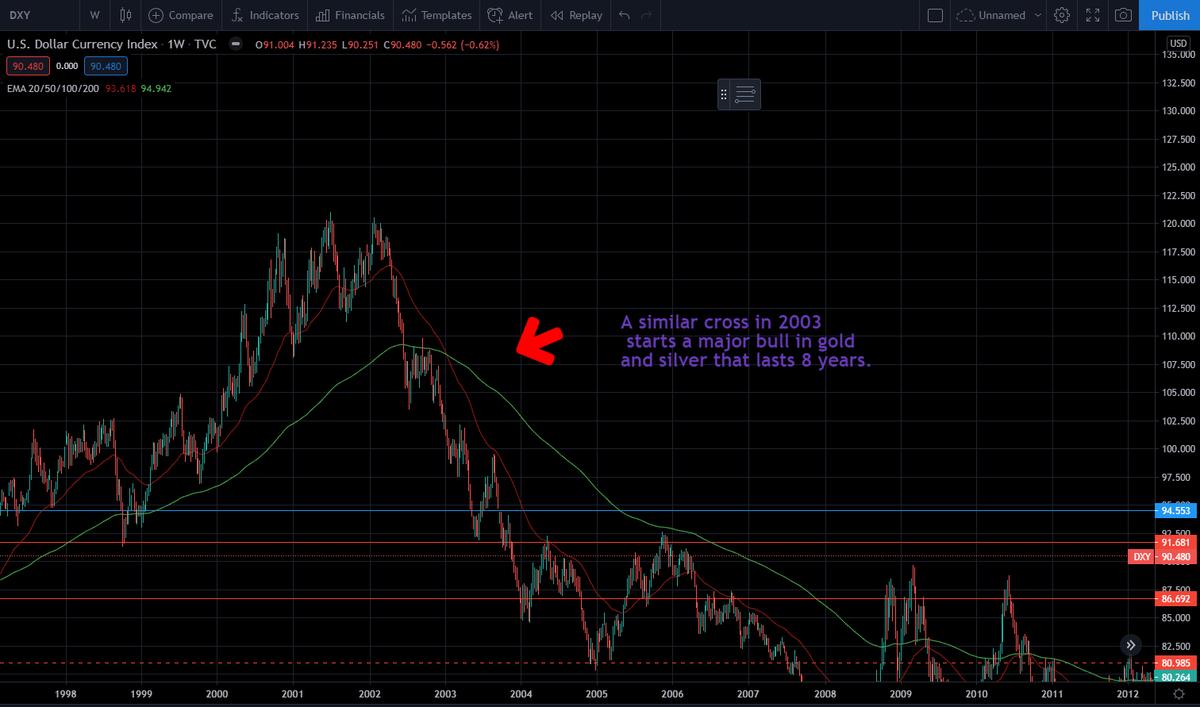Click the Publish button
1200x707 pixels.
pos(1169,15)
